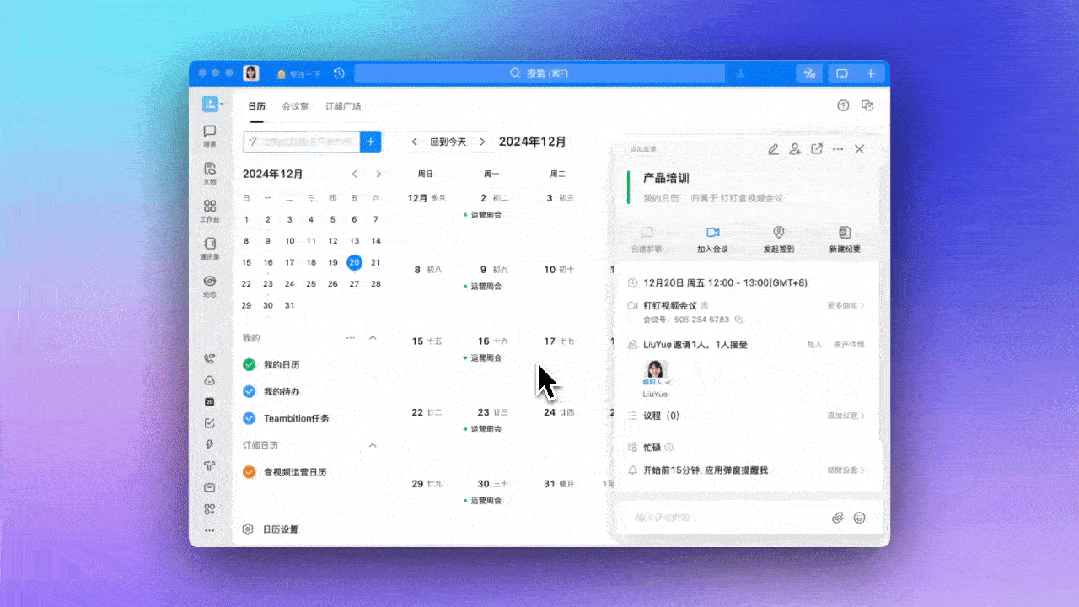Image resolution: width=1079 pixels, height=607 pixels.
Task: Toggle the orange subscribed calendar checkbox
Action: pos(249,472)
